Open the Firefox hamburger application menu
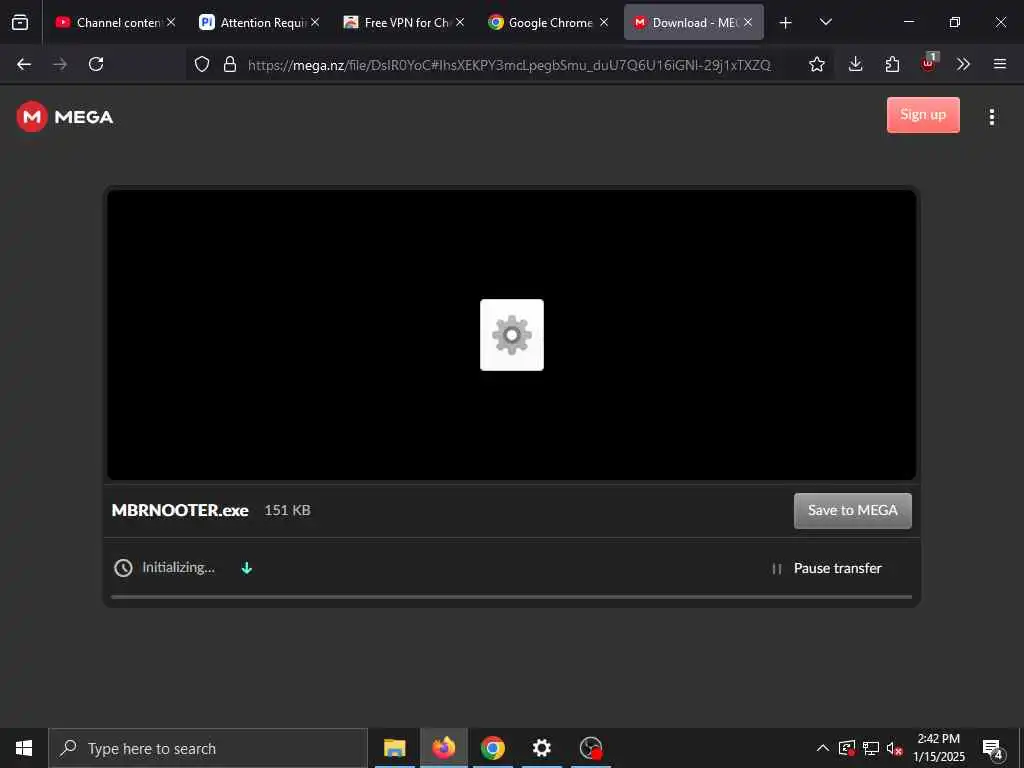 (x=1000, y=64)
